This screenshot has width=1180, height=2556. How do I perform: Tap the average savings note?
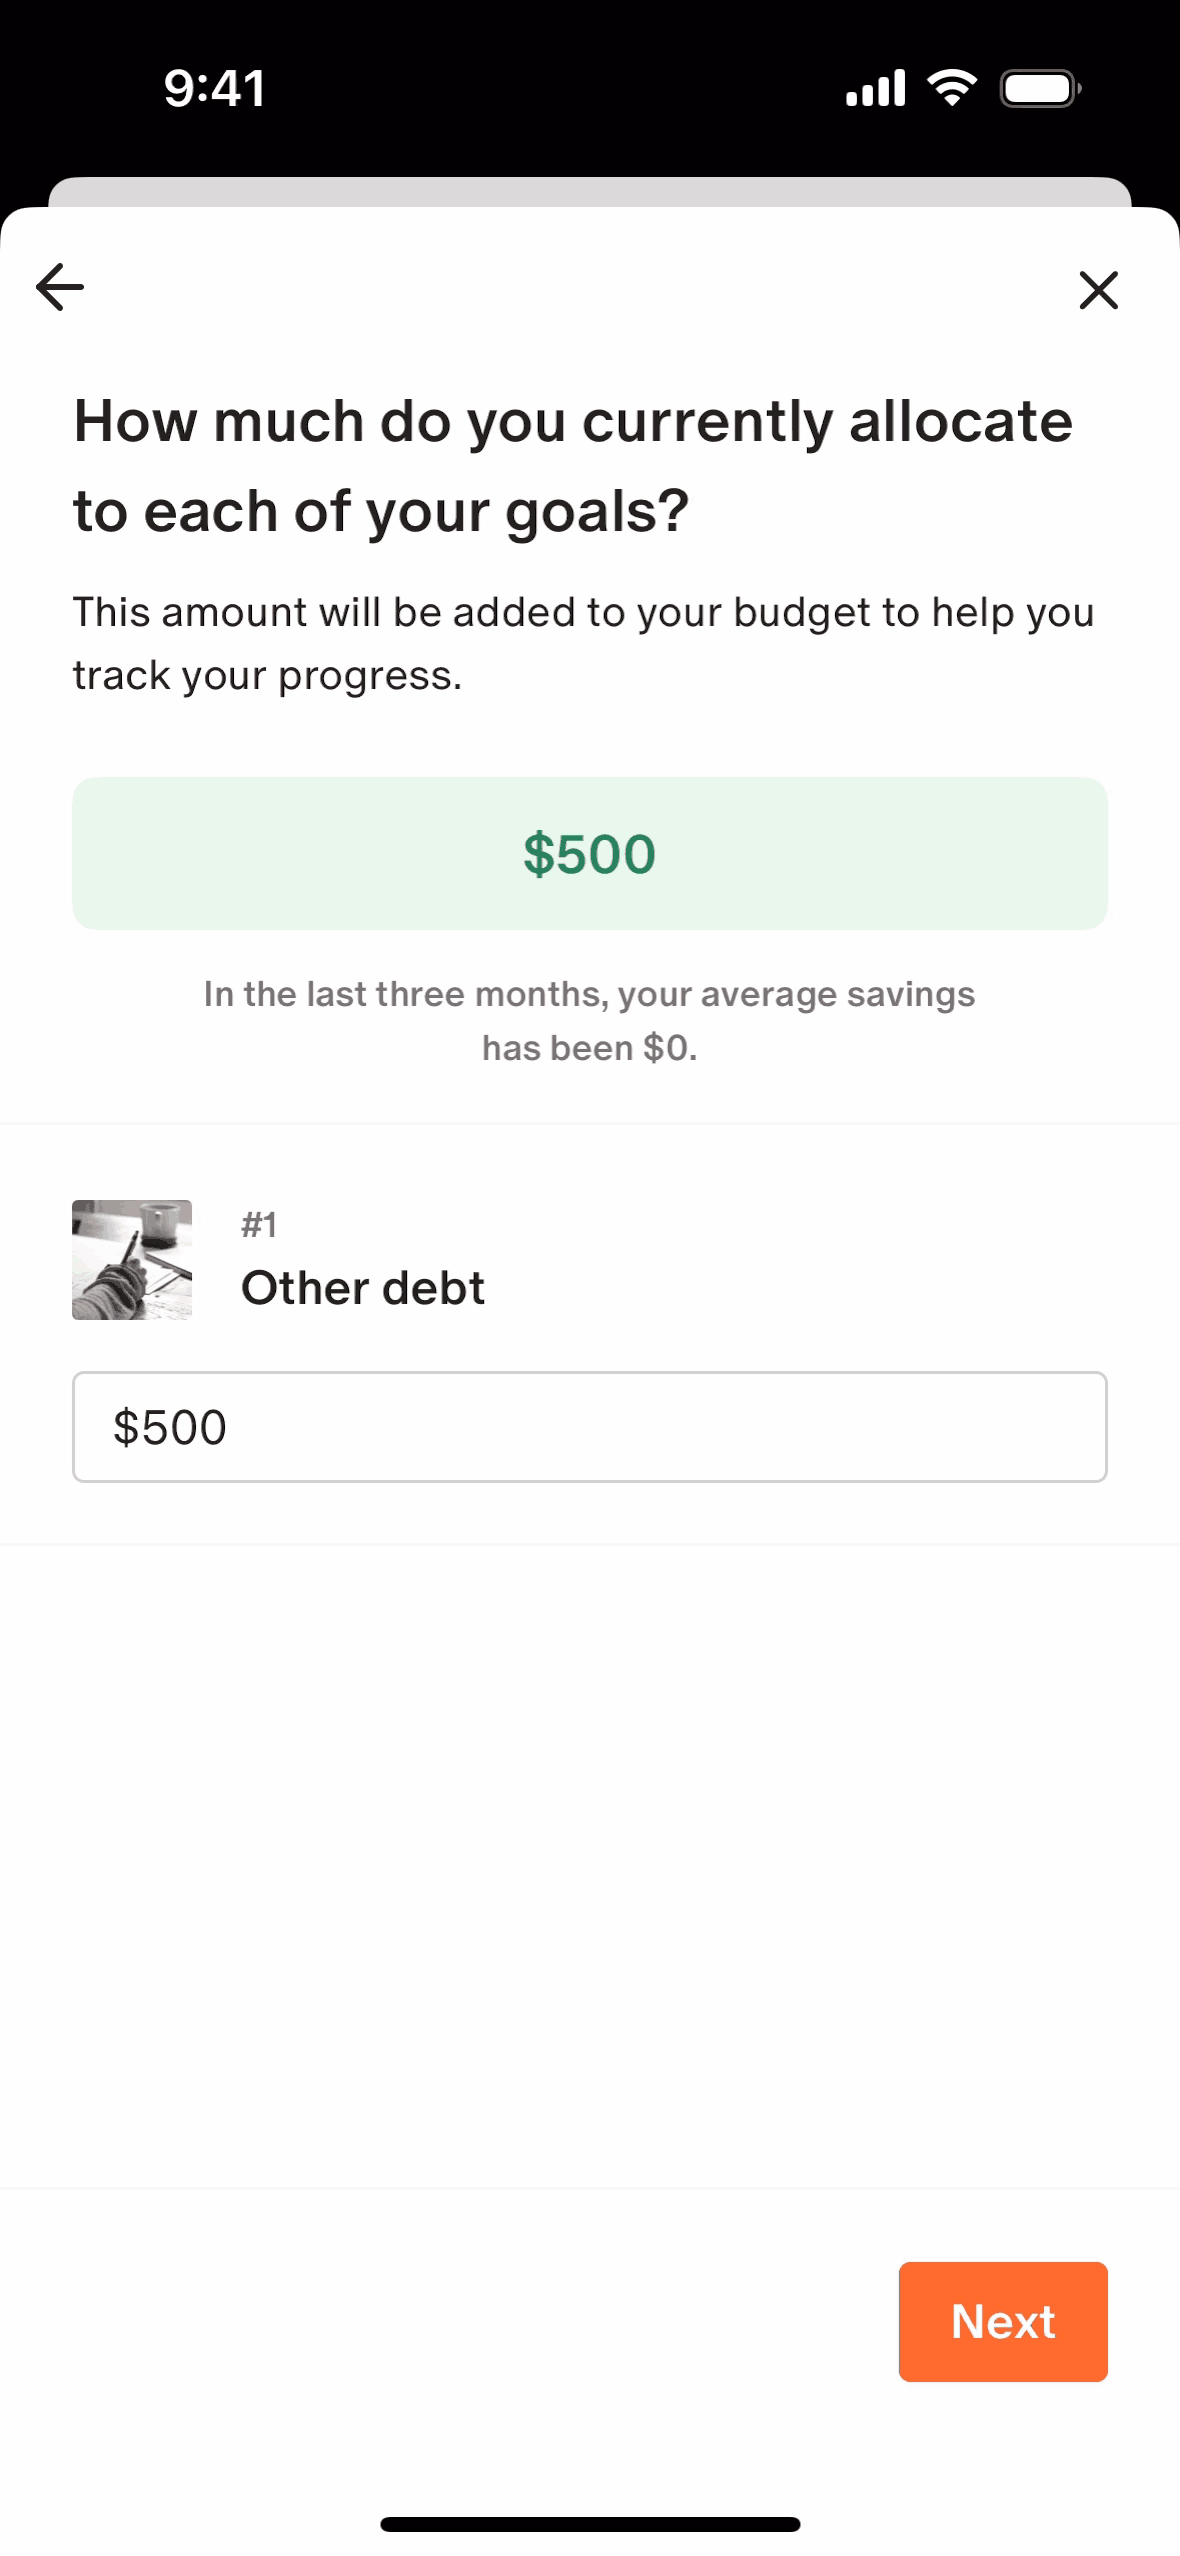point(589,994)
